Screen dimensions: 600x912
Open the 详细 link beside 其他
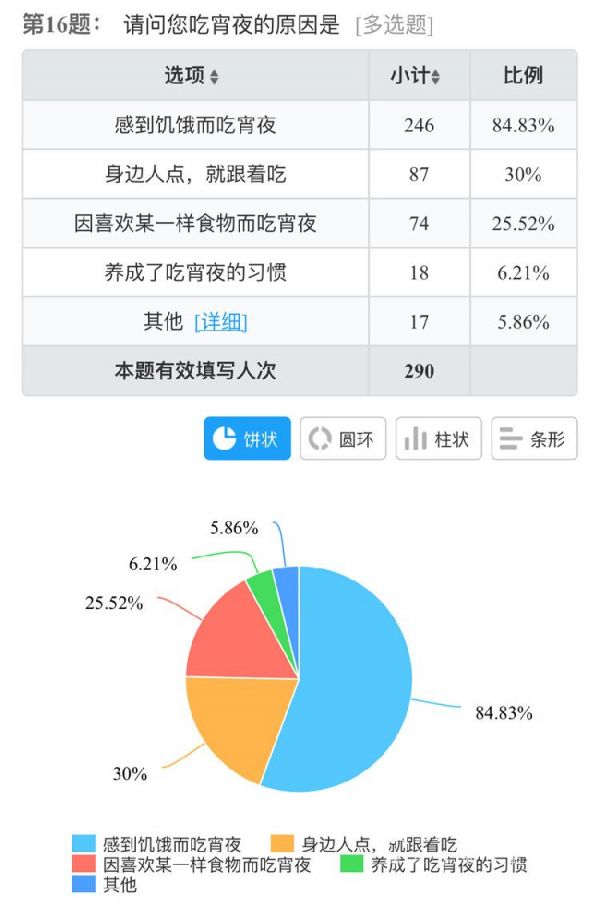tap(221, 322)
